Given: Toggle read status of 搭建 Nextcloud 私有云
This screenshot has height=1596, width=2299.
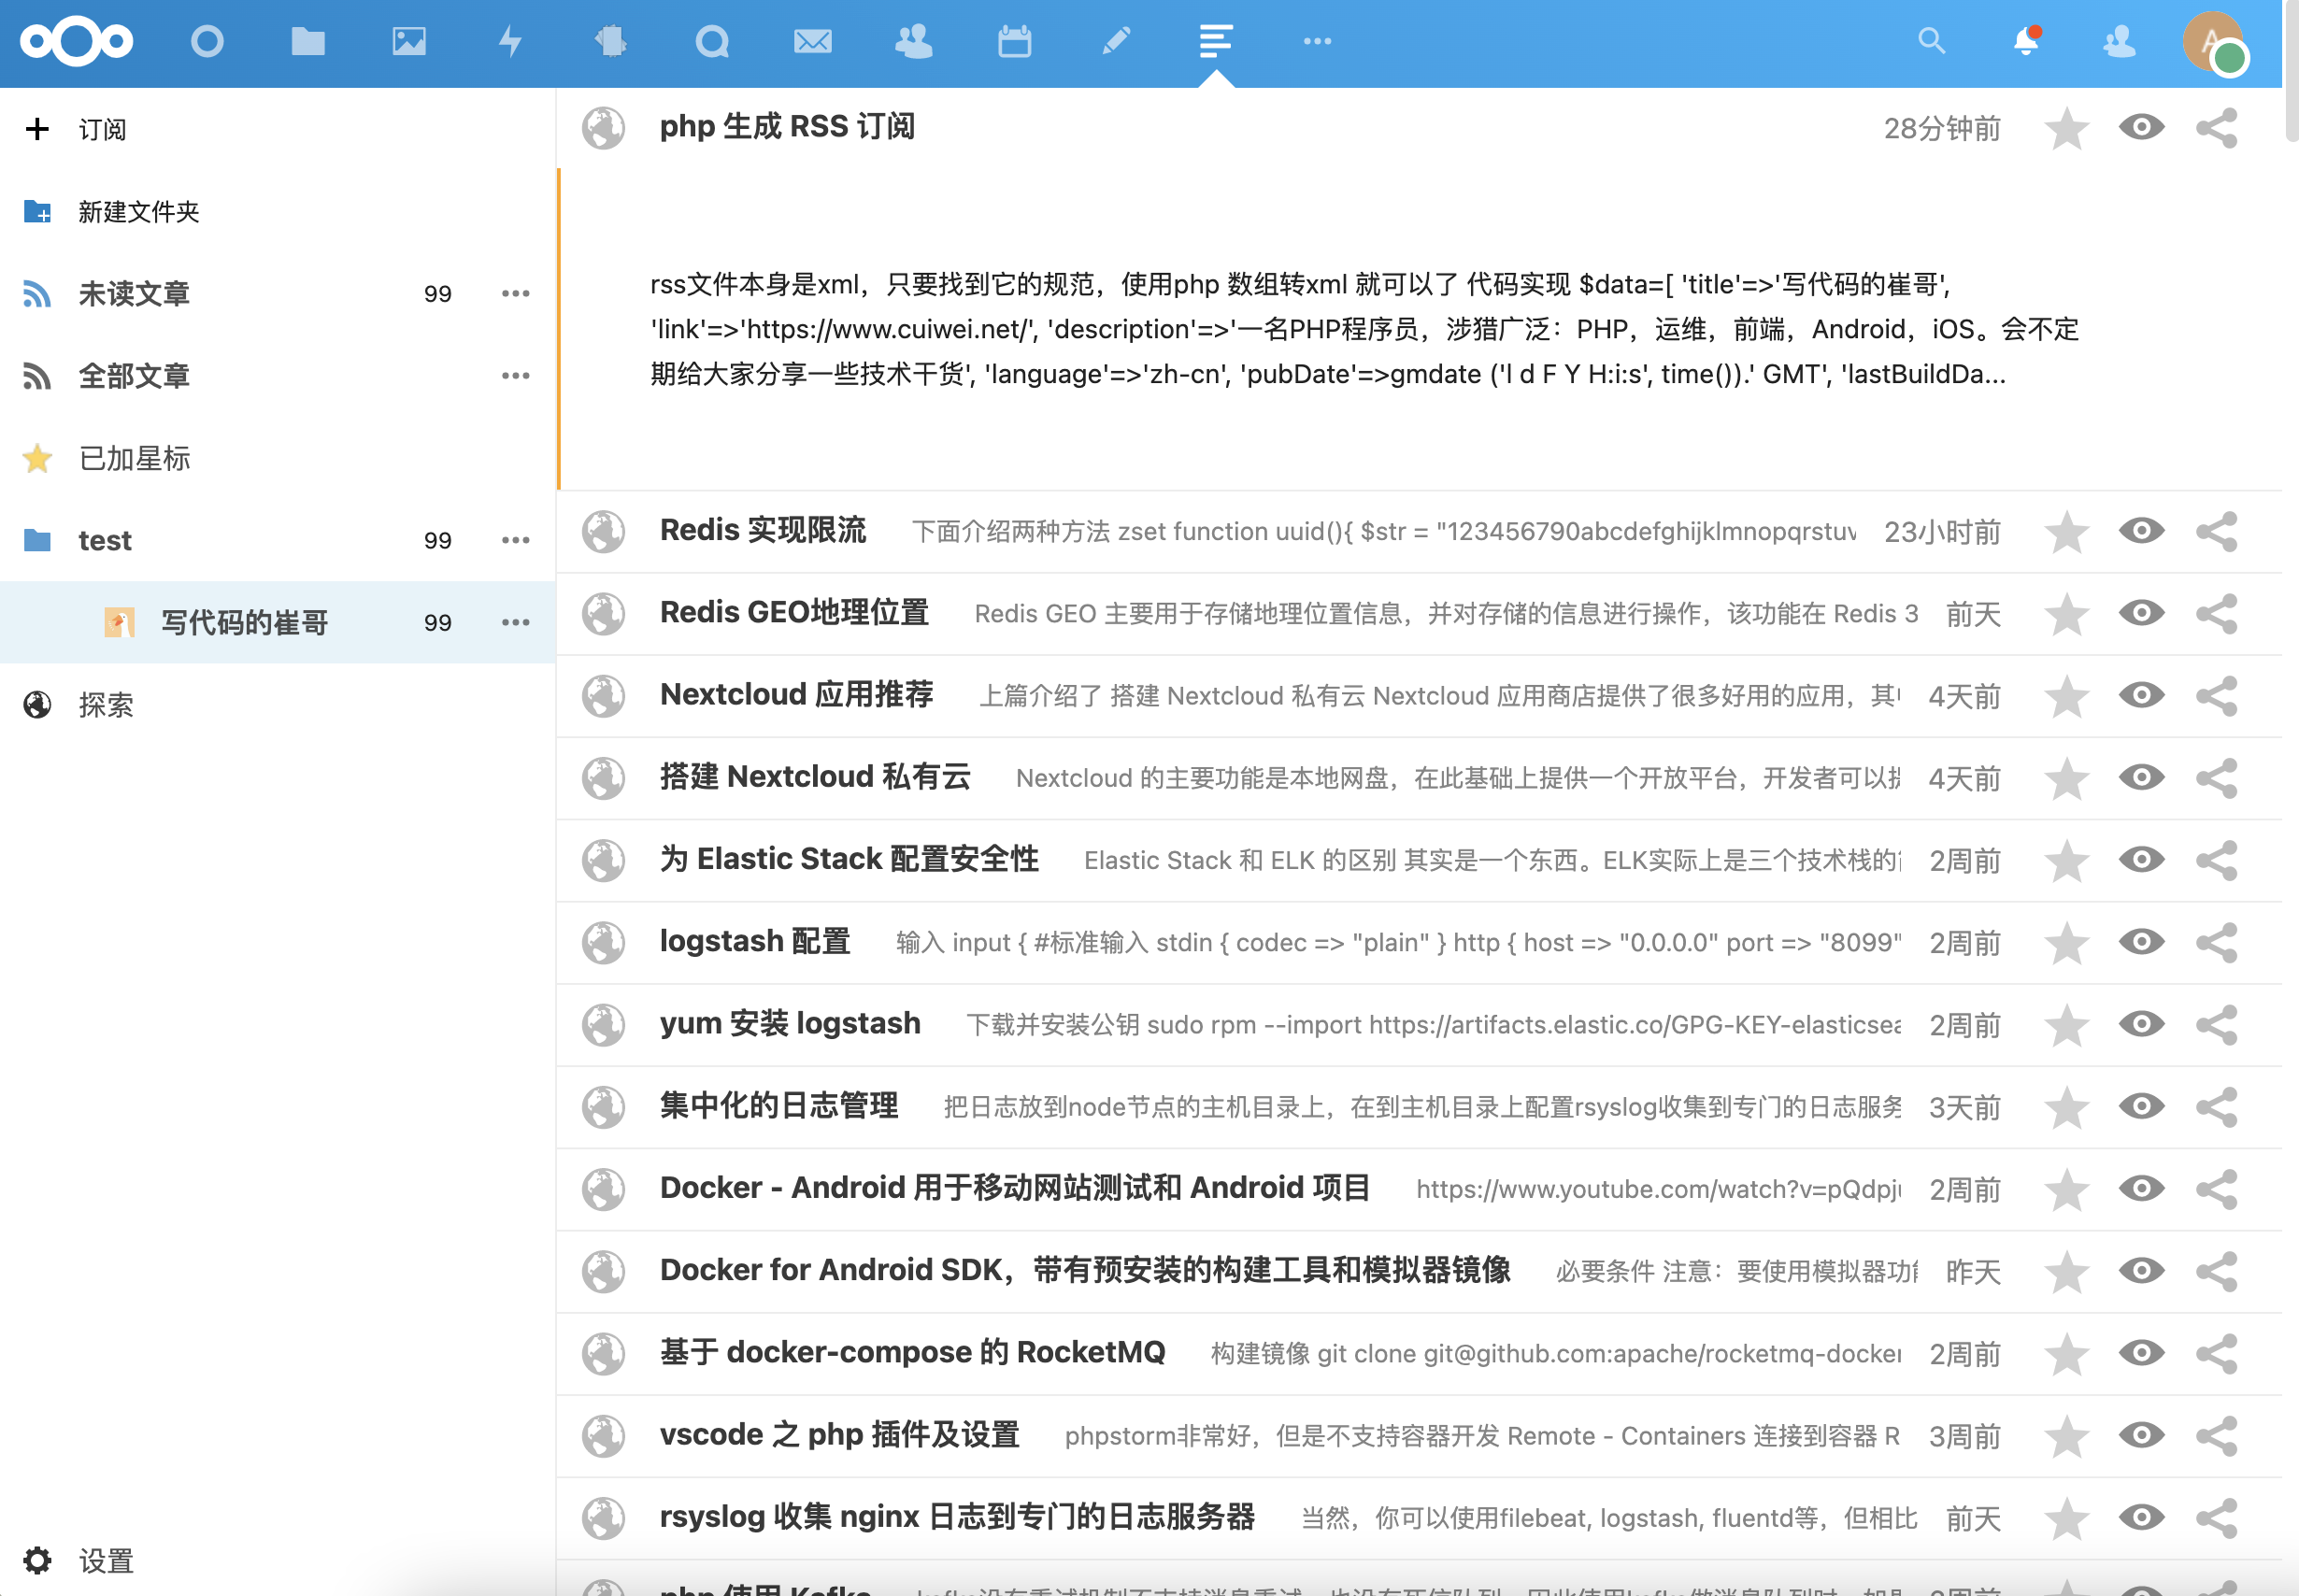Looking at the screenshot, I should point(2141,777).
